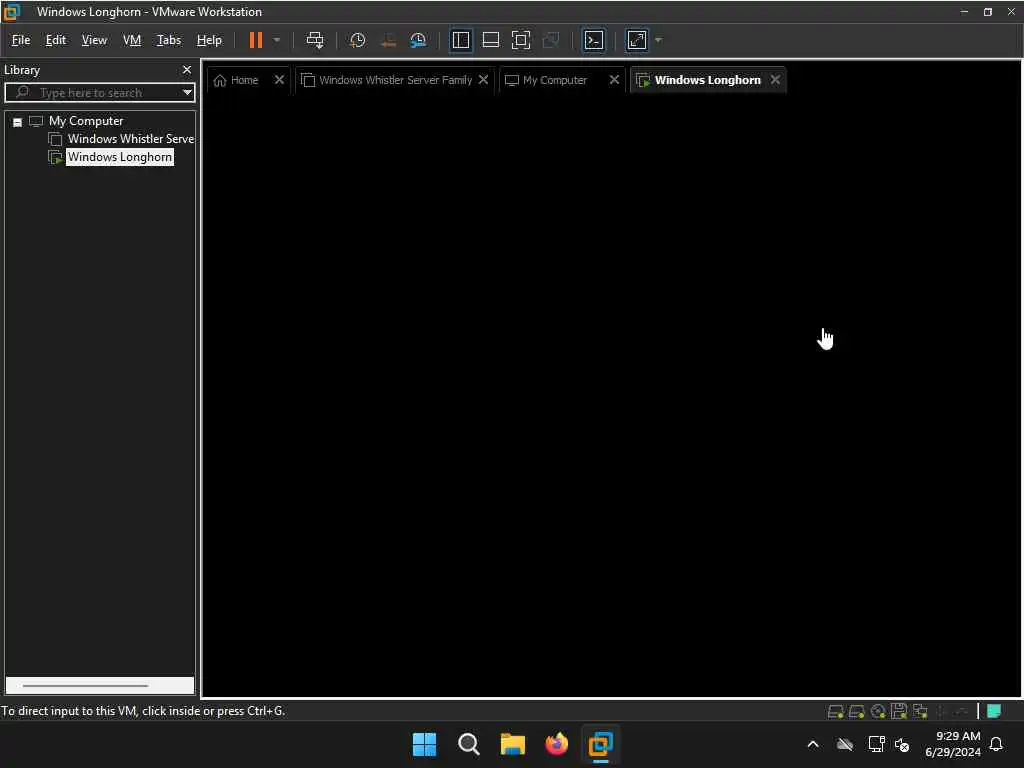This screenshot has width=1024, height=768.
Task: Open the View menu
Action: coord(94,40)
